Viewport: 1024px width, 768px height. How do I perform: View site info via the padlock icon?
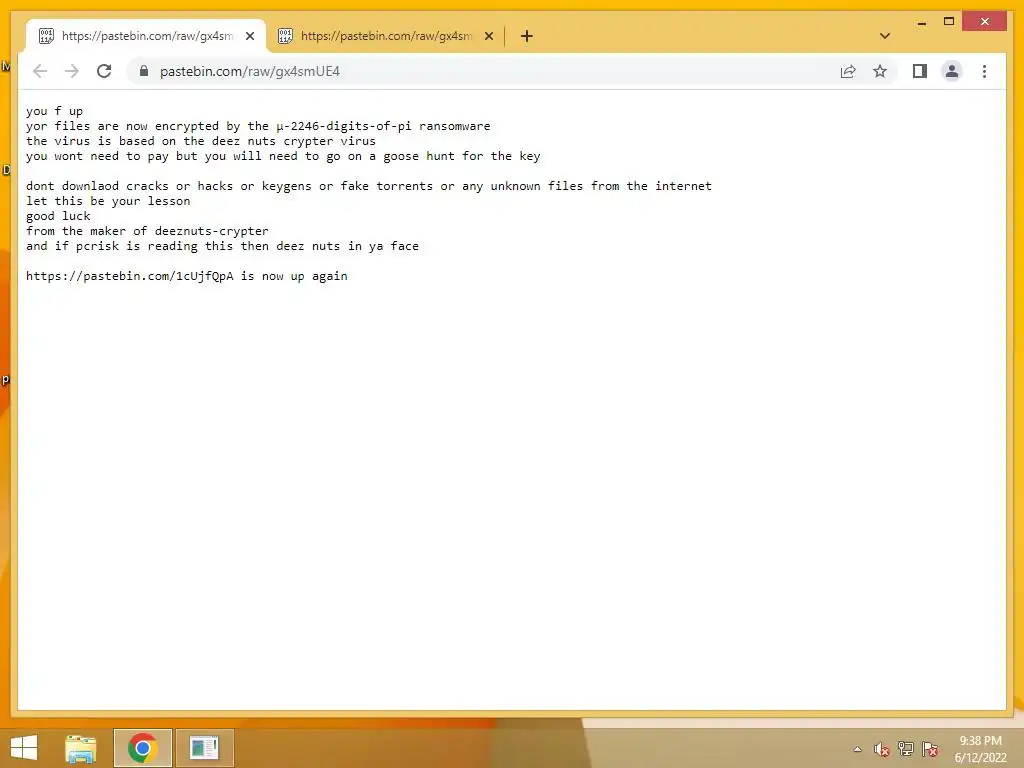[x=144, y=71]
